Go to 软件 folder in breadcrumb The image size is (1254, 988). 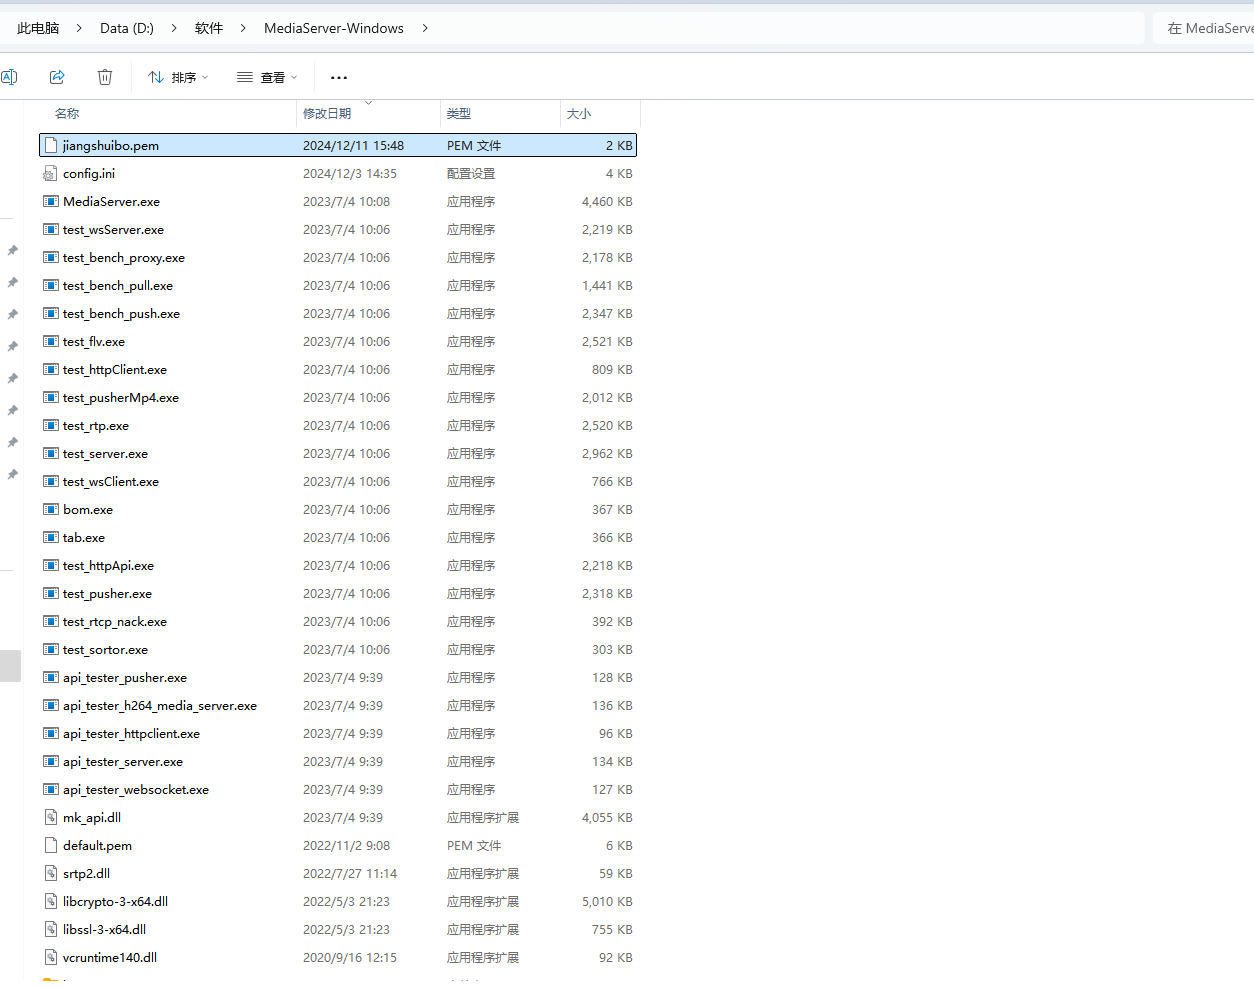[209, 28]
